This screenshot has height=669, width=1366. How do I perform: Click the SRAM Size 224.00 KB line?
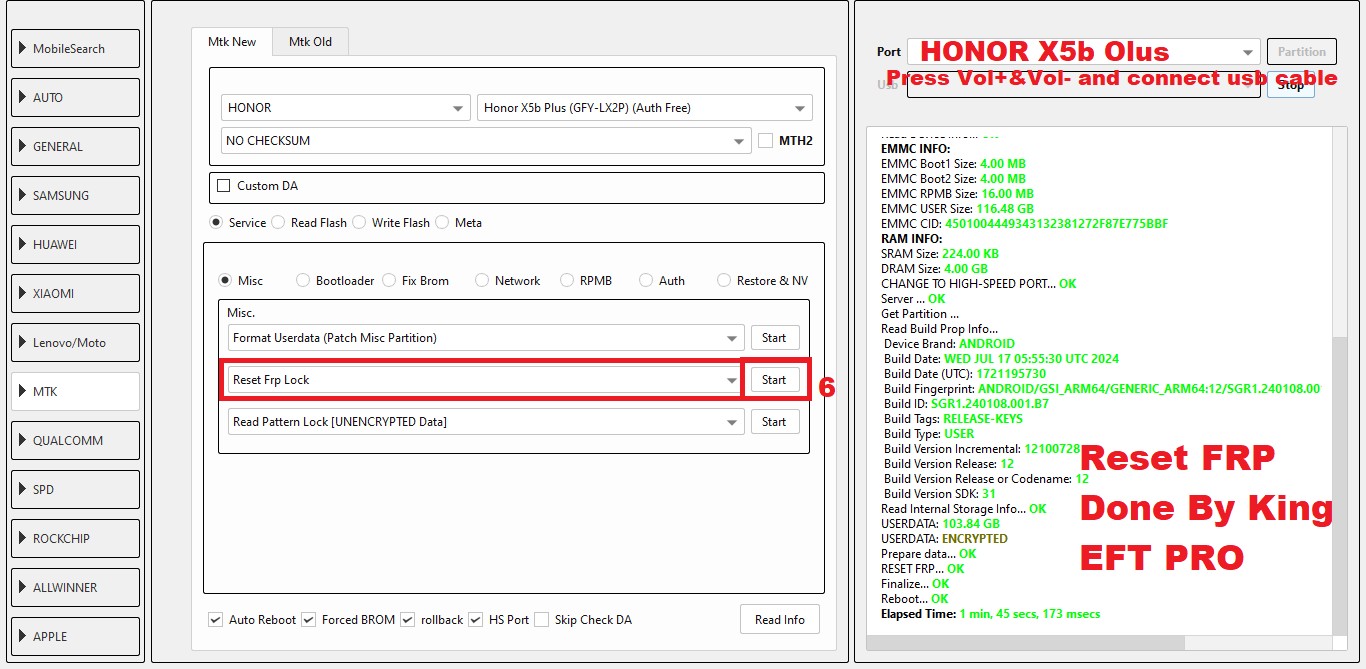pos(940,254)
